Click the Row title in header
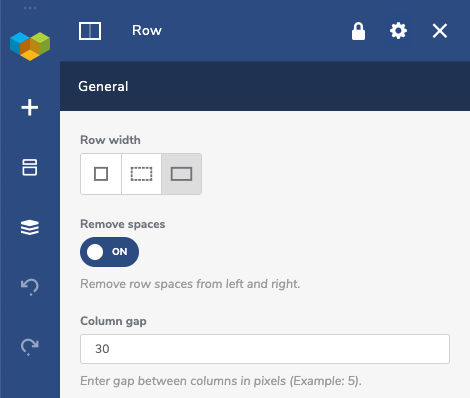This screenshot has width=470, height=398. tap(147, 31)
